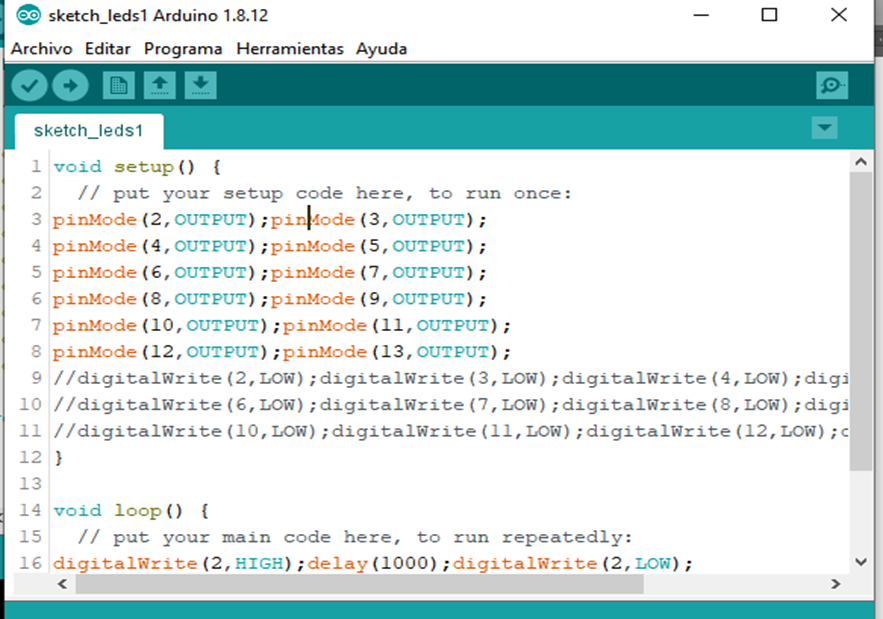This screenshot has width=883, height=619.
Task: Open a sketch using the Open icon
Action: tap(159, 86)
